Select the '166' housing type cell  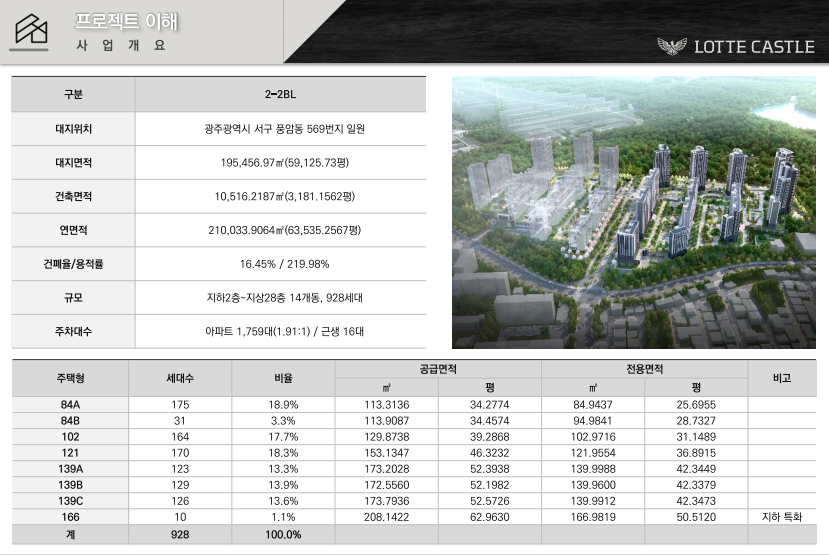[70, 517]
